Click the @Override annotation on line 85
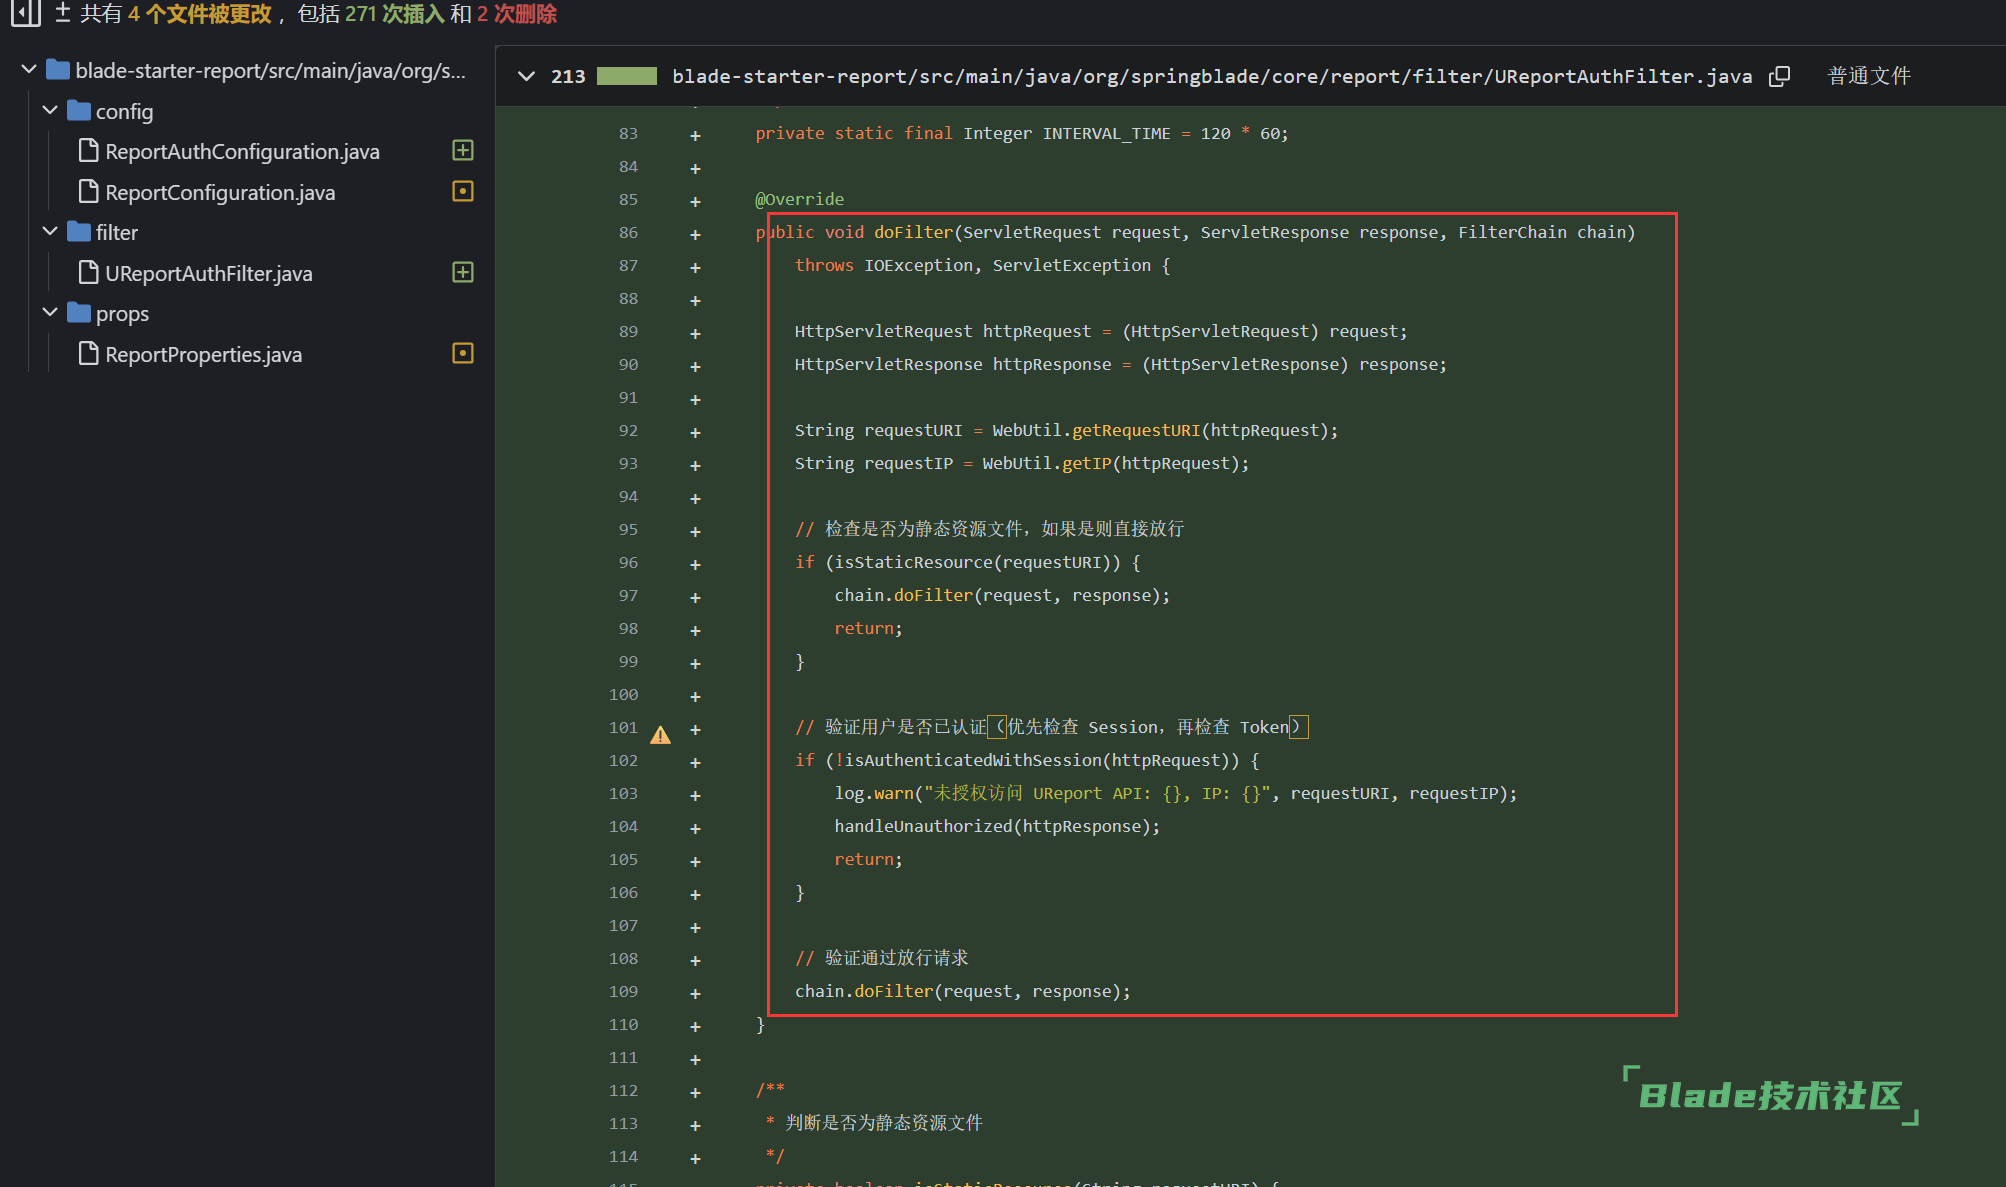 point(799,199)
